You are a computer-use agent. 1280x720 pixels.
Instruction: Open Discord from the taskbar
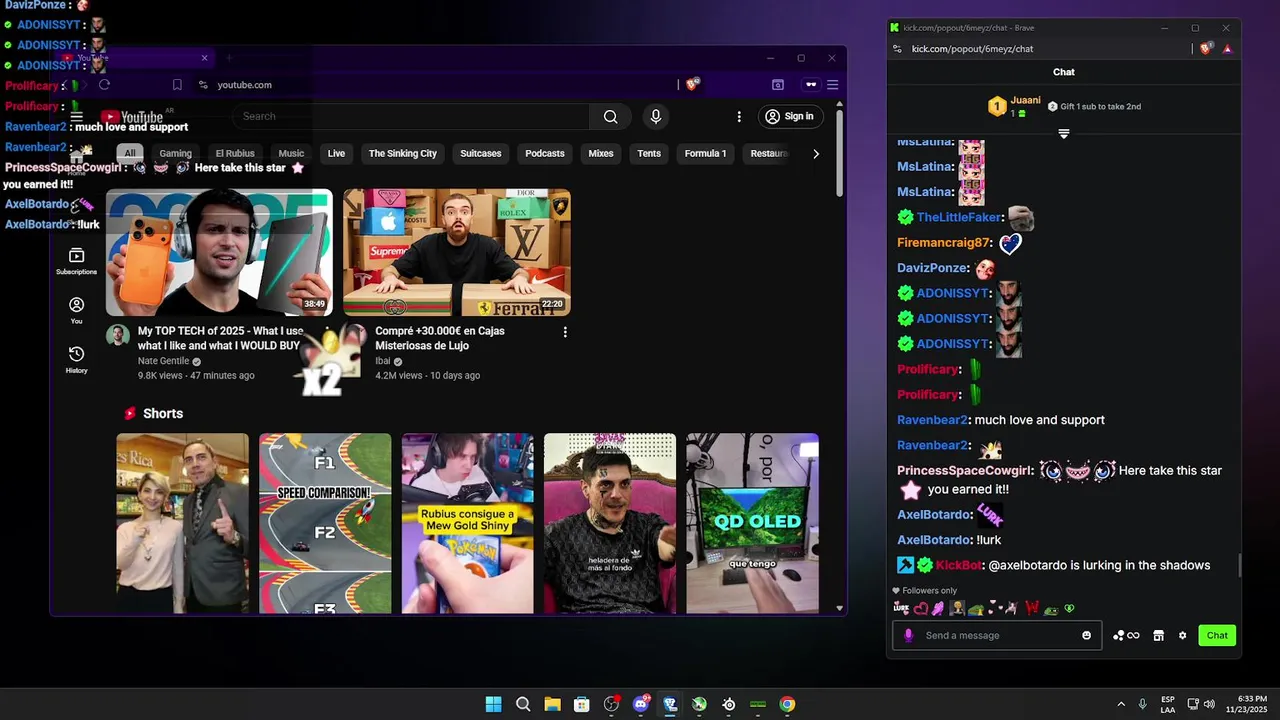pyautogui.click(x=641, y=704)
